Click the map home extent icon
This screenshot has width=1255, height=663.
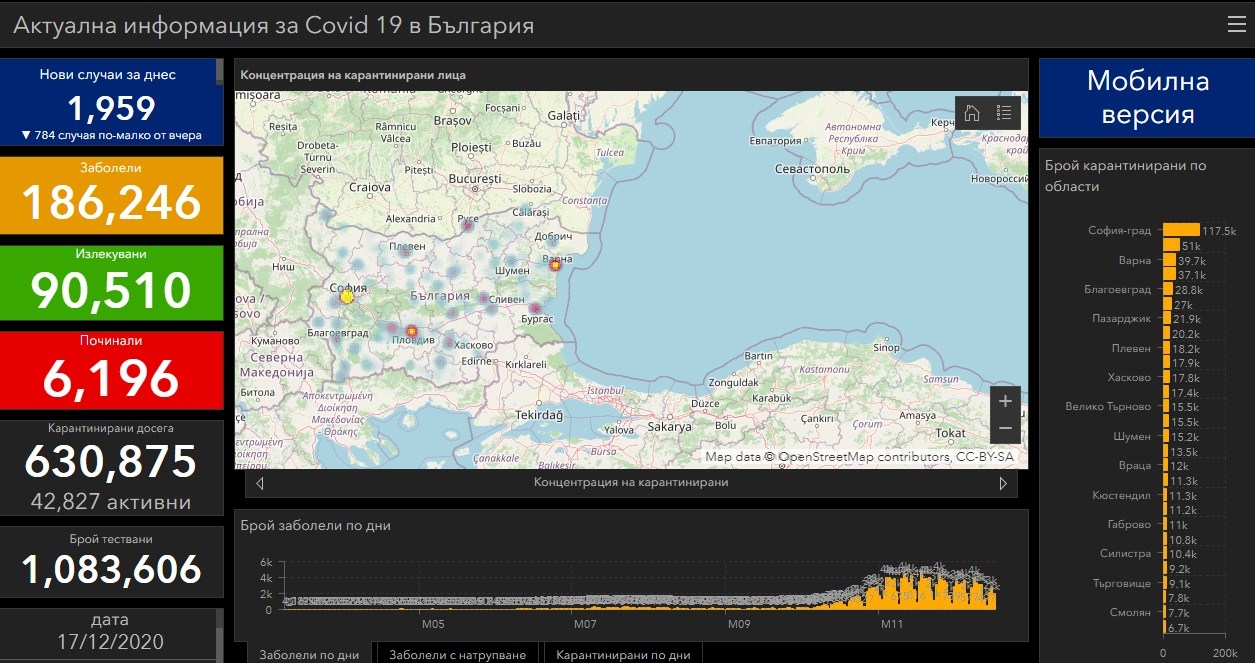point(972,113)
